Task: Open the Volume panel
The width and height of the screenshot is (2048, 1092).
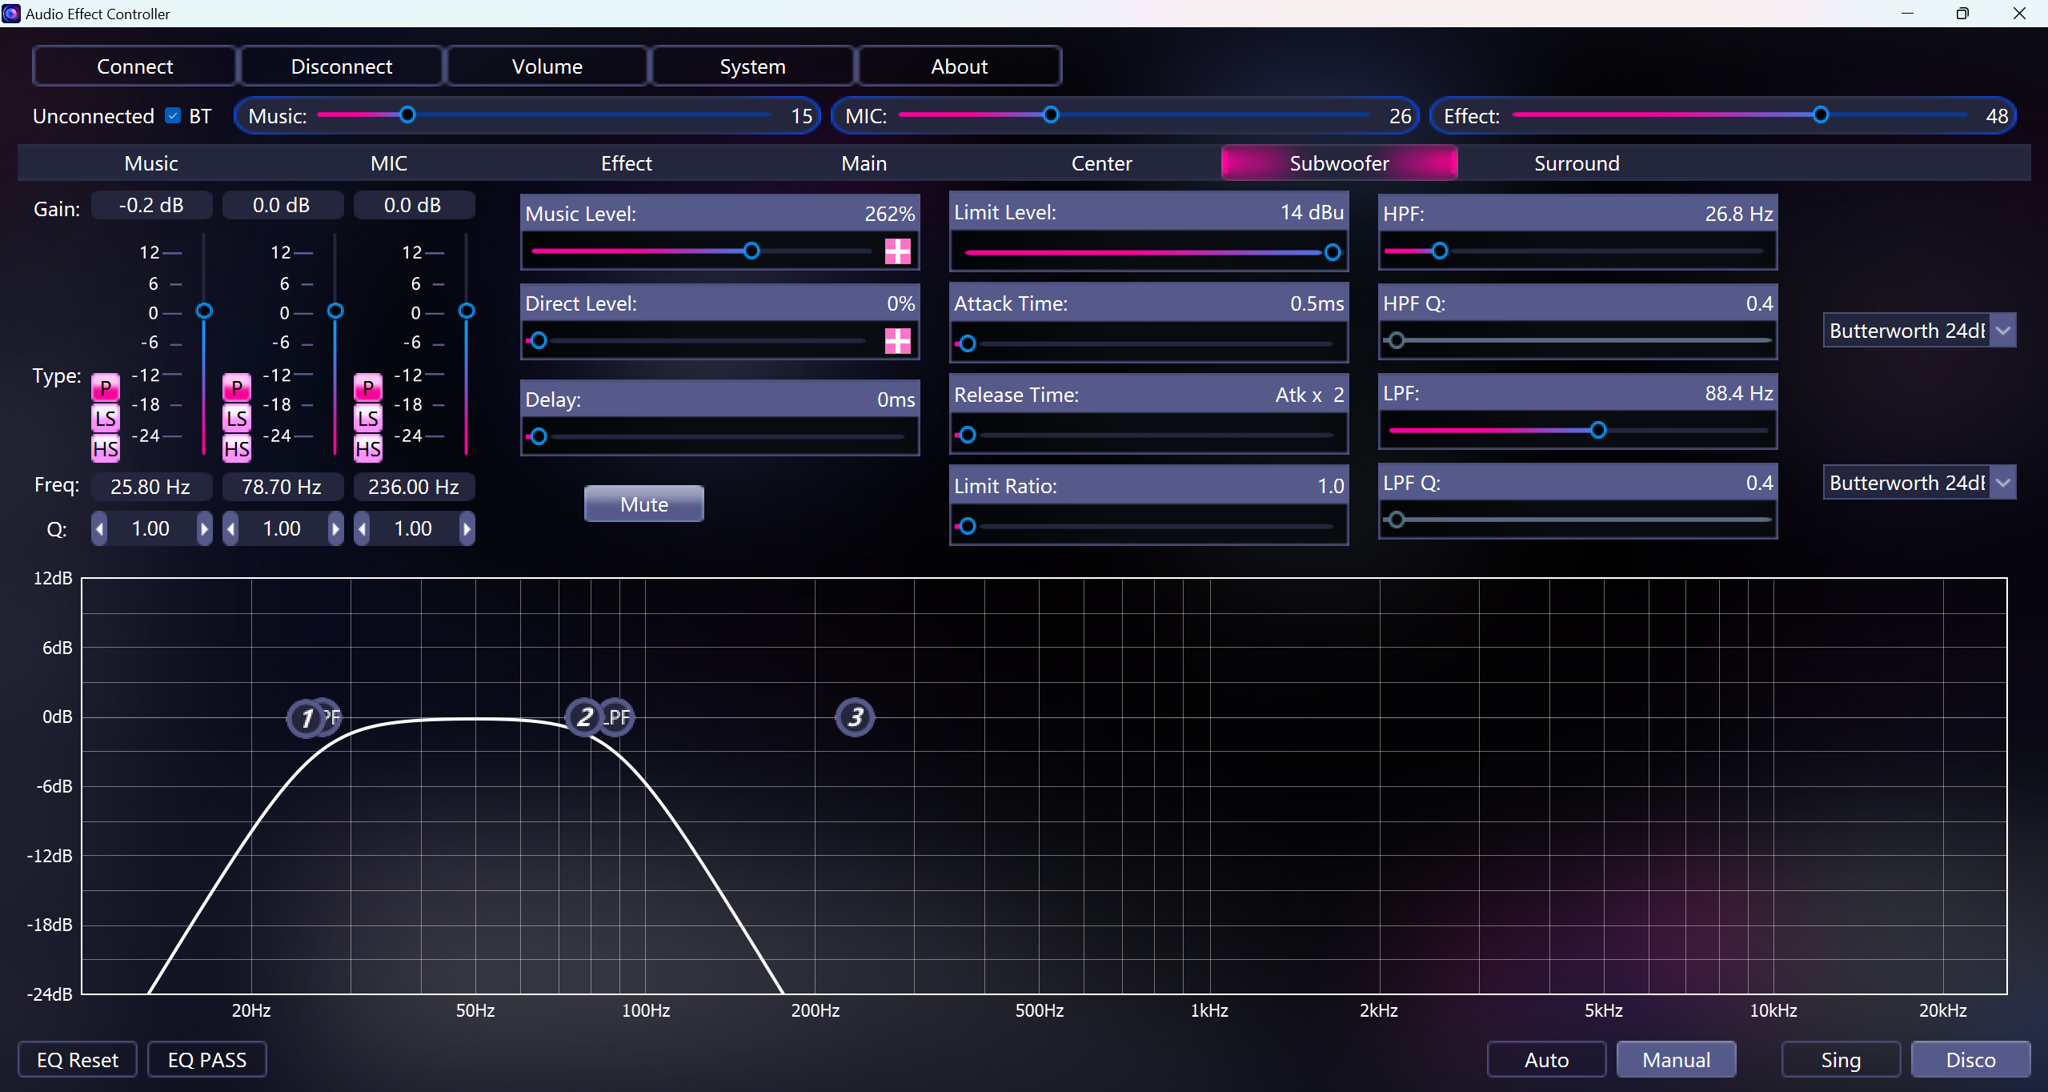Action: (x=547, y=66)
